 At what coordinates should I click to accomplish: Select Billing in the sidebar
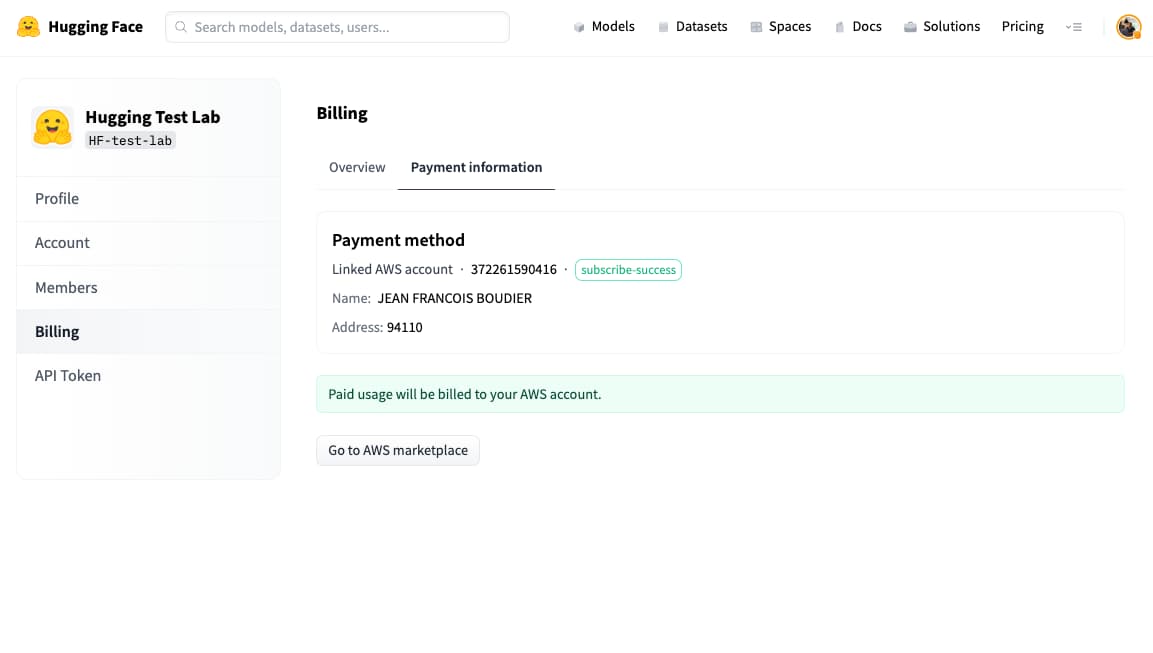(57, 332)
